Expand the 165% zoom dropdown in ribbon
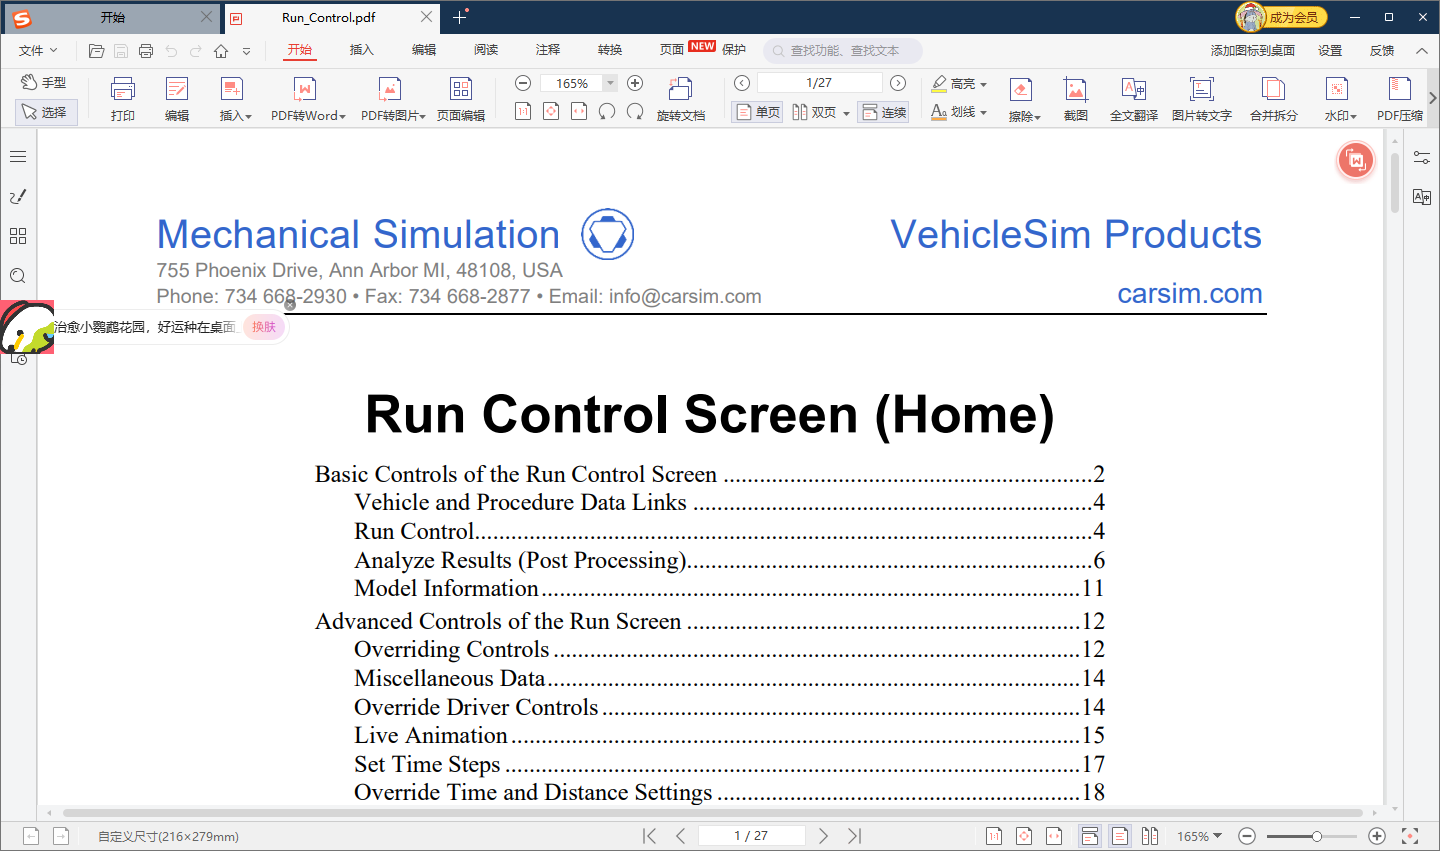 click(x=610, y=83)
